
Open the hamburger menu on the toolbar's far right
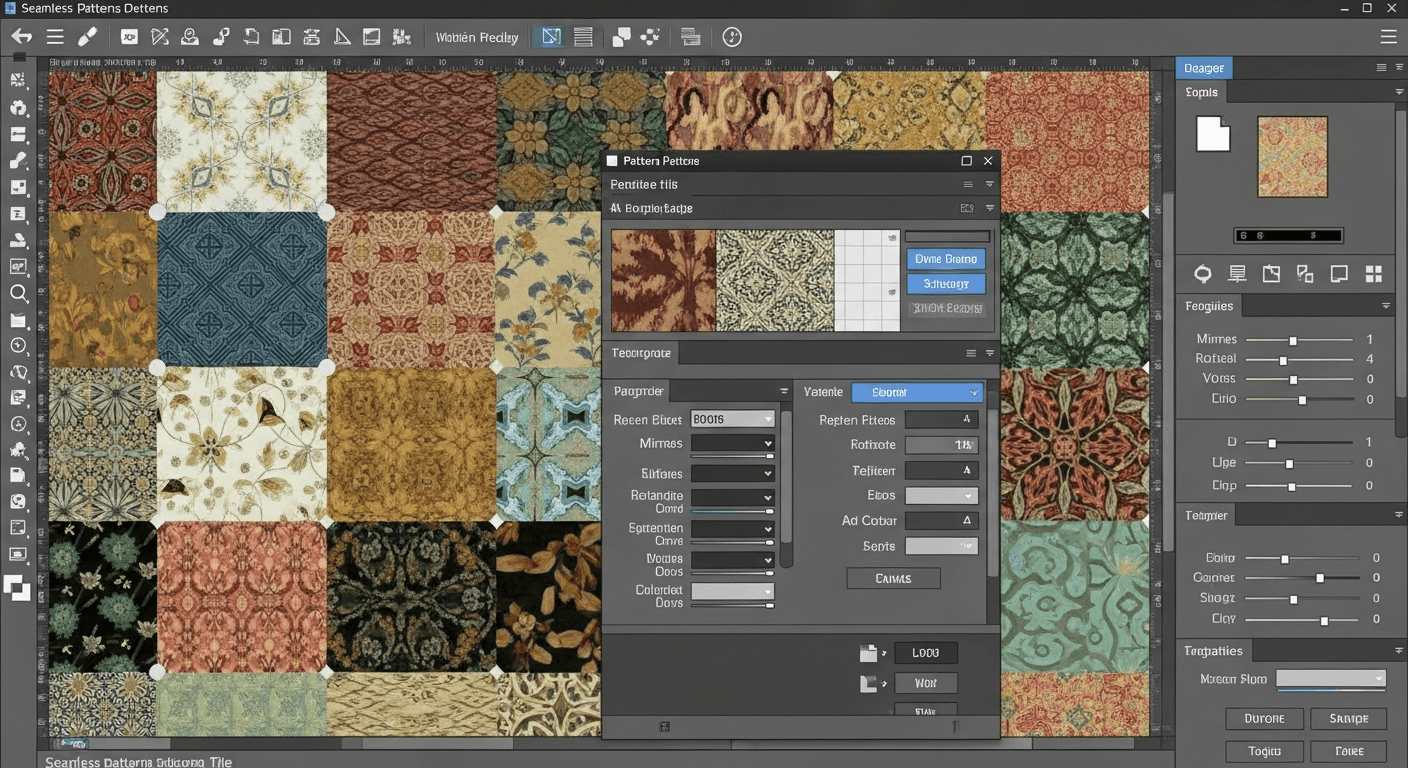click(x=1388, y=36)
